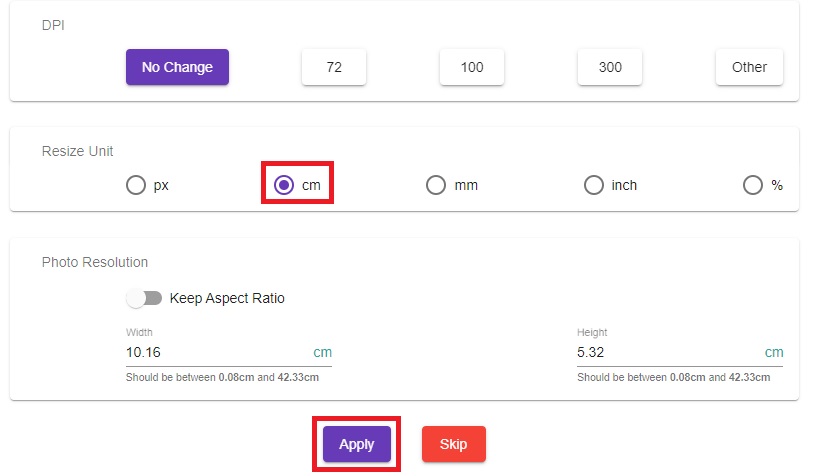Click the cm suffix in the Height field
The height and width of the screenshot is (476, 813).
(774, 352)
